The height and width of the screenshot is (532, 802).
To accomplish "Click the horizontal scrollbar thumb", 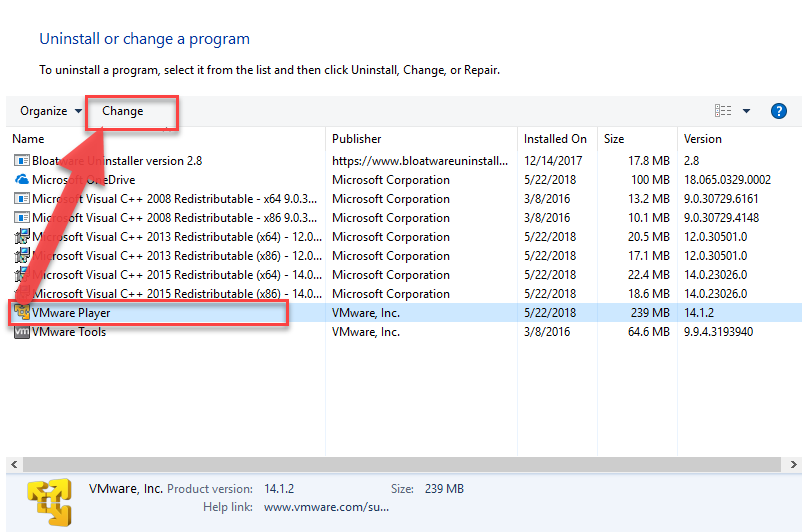I will click(x=402, y=464).
